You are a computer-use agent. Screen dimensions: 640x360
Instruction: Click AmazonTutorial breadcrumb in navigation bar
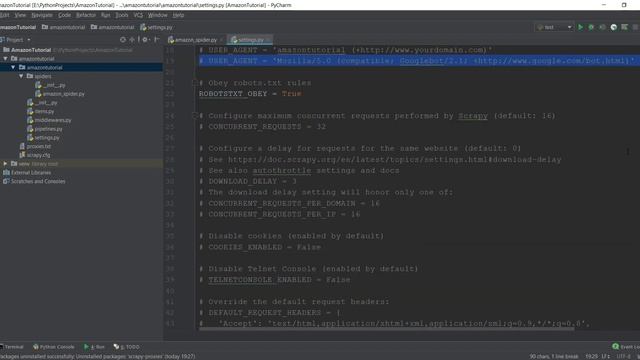click(x=18, y=27)
